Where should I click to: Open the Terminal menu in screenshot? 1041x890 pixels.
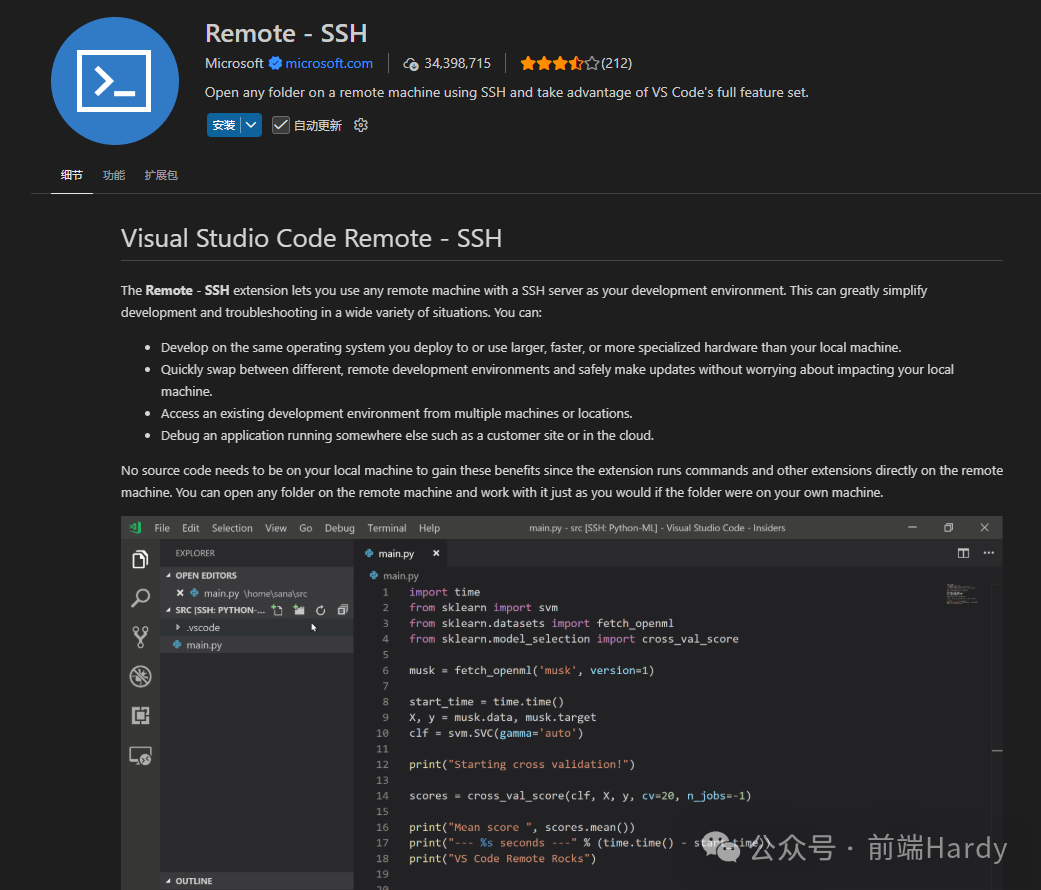(x=386, y=528)
